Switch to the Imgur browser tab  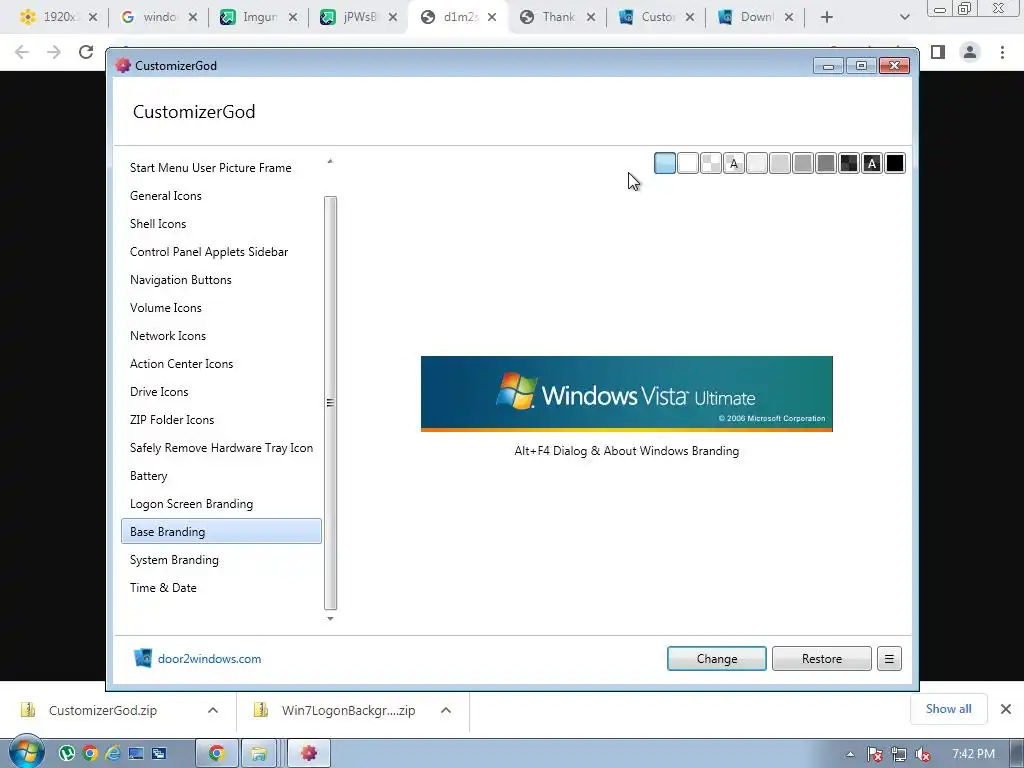259,17
